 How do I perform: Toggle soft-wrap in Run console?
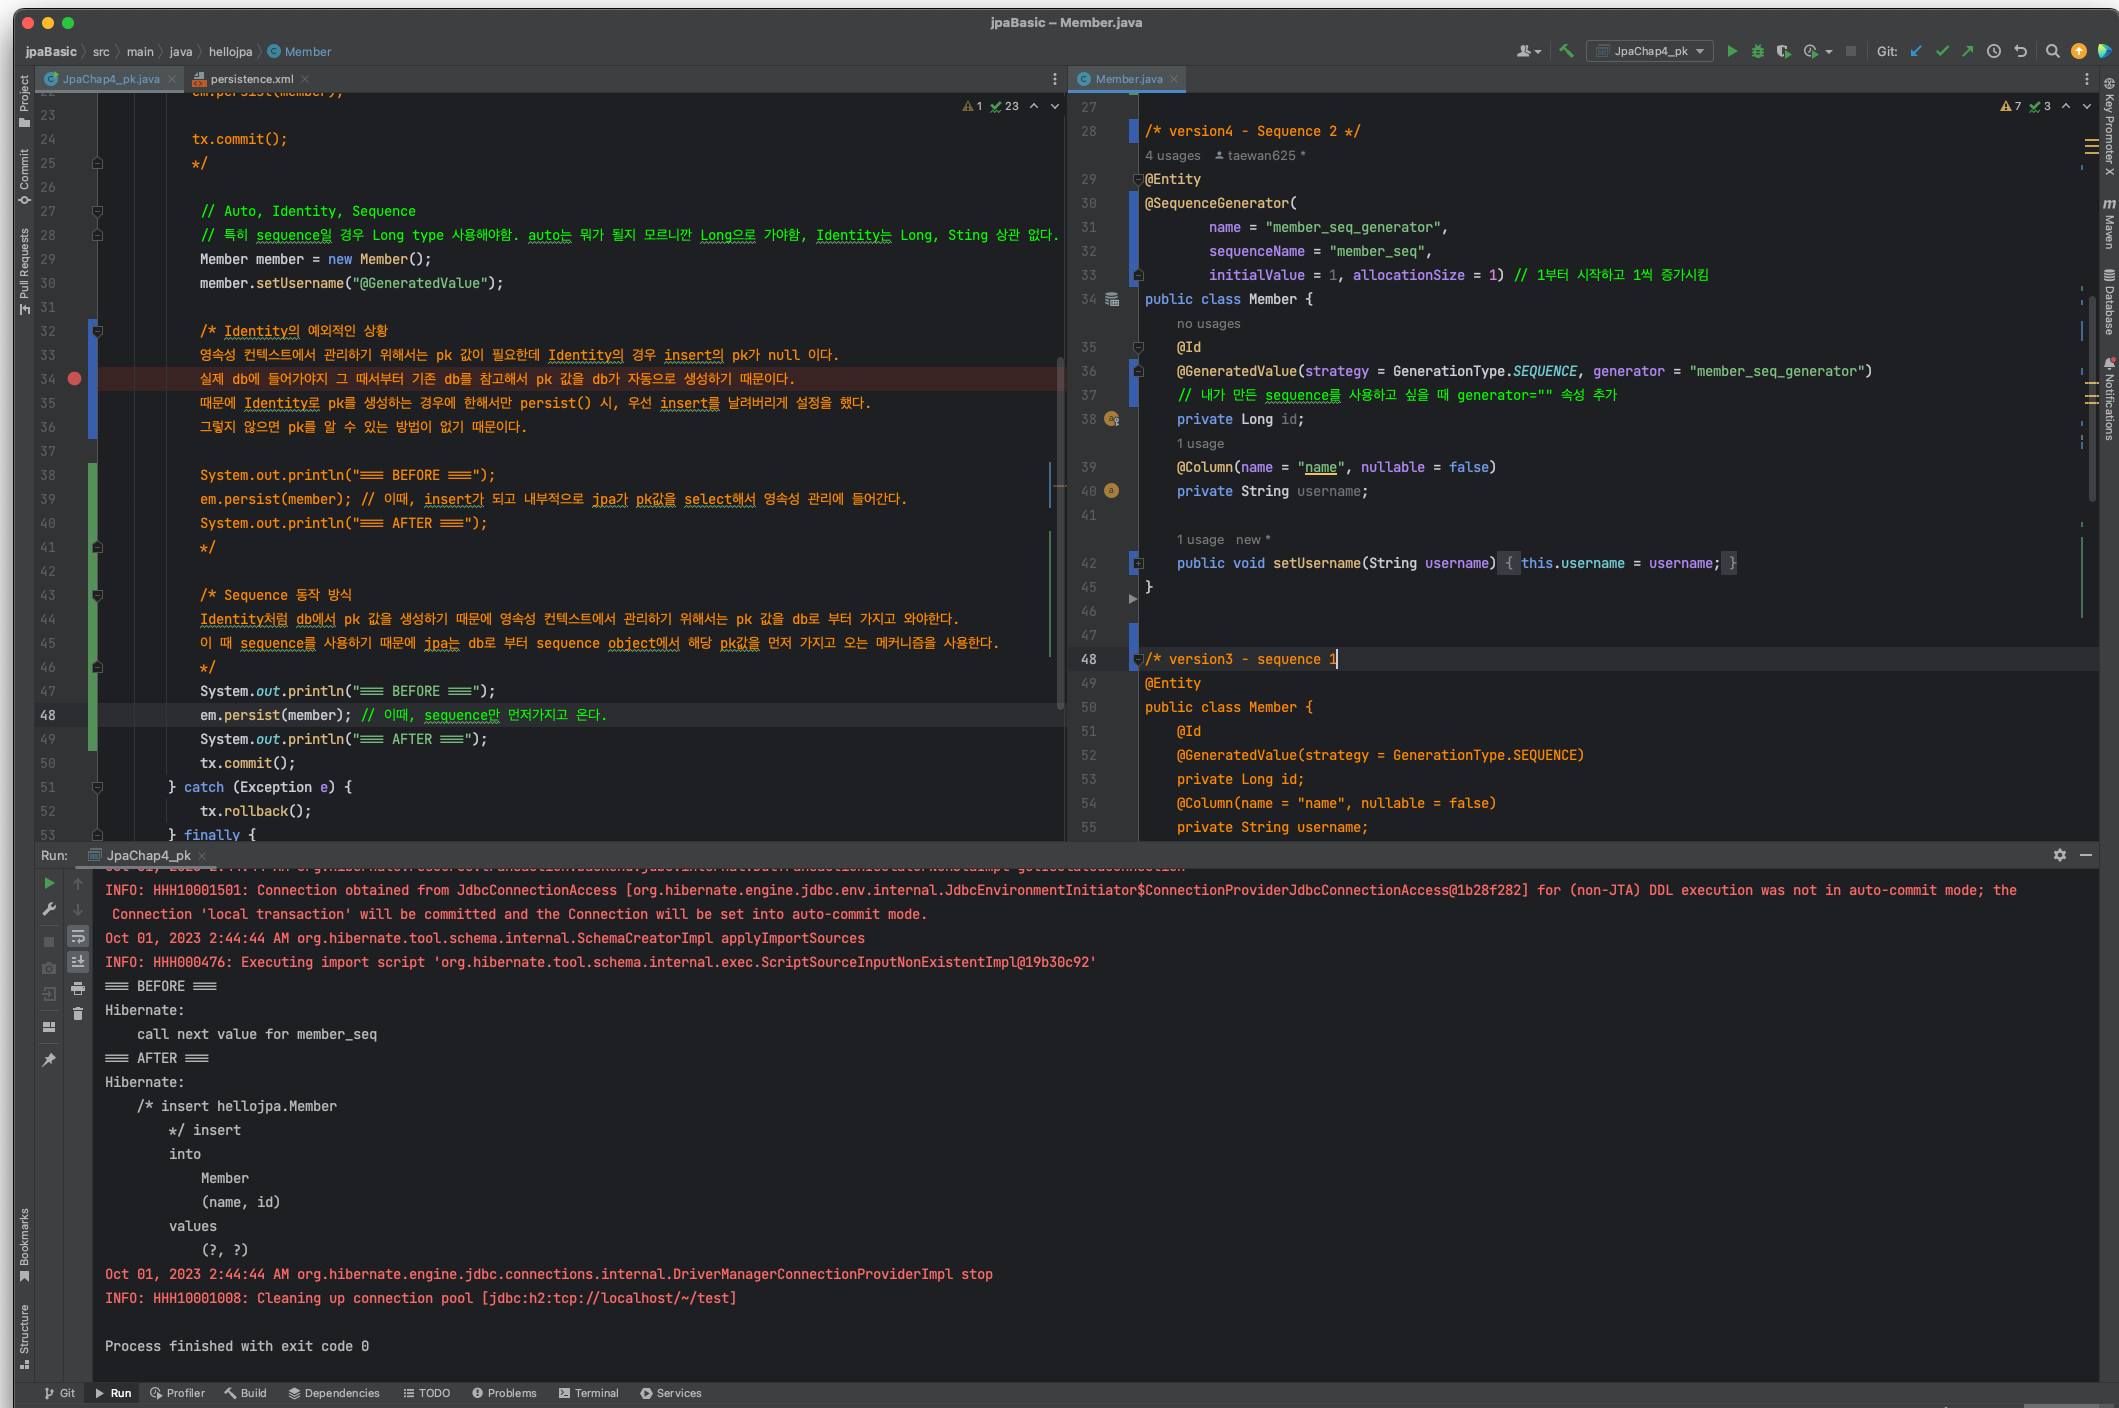click(x=78, y=936)
